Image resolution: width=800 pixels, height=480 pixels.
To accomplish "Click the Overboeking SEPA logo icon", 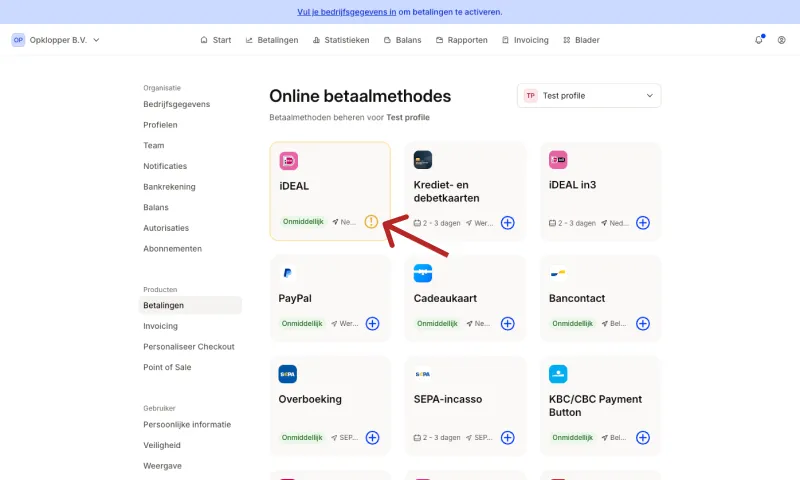I will [x=288, y=374].
